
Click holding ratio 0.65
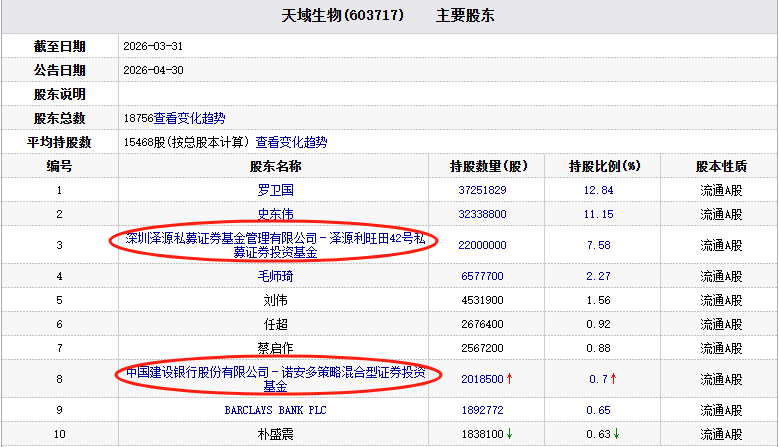click(x=598, y=410)
